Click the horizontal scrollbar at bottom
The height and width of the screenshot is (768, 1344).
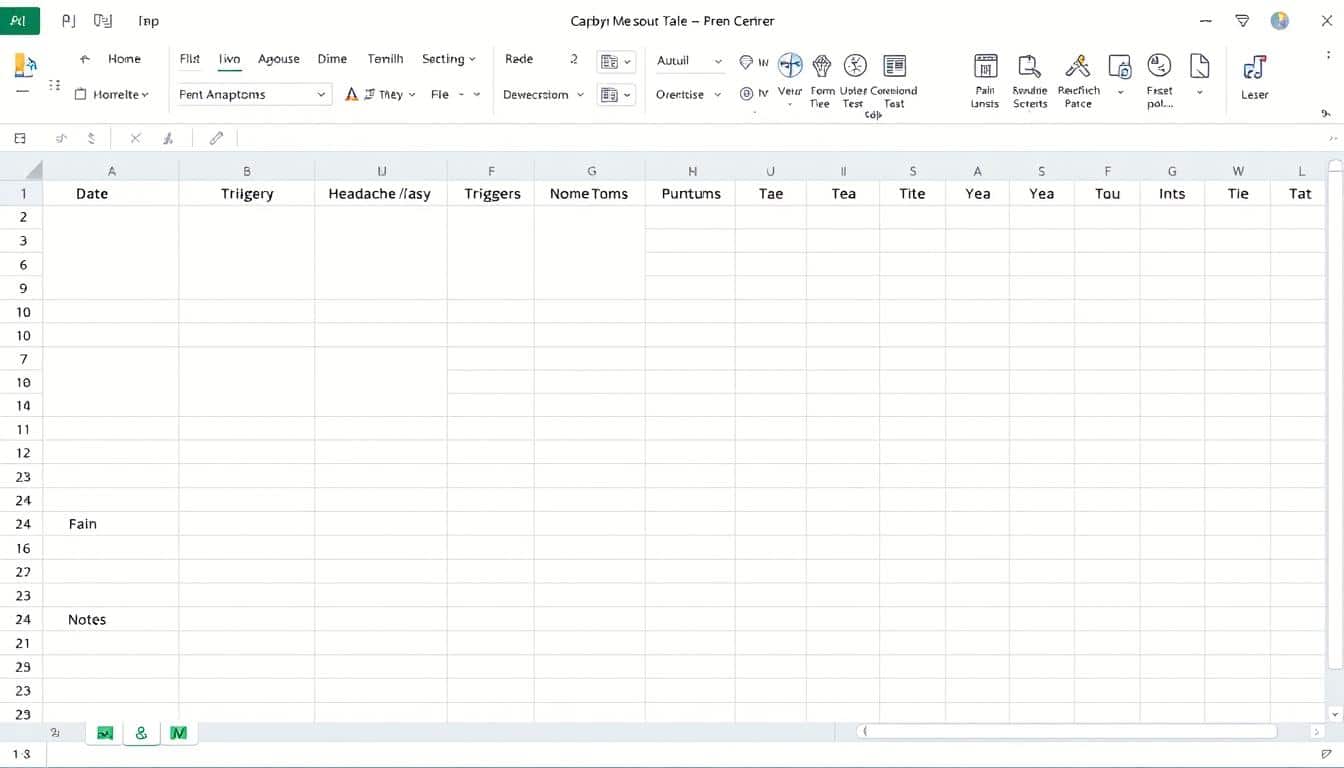1067,732
